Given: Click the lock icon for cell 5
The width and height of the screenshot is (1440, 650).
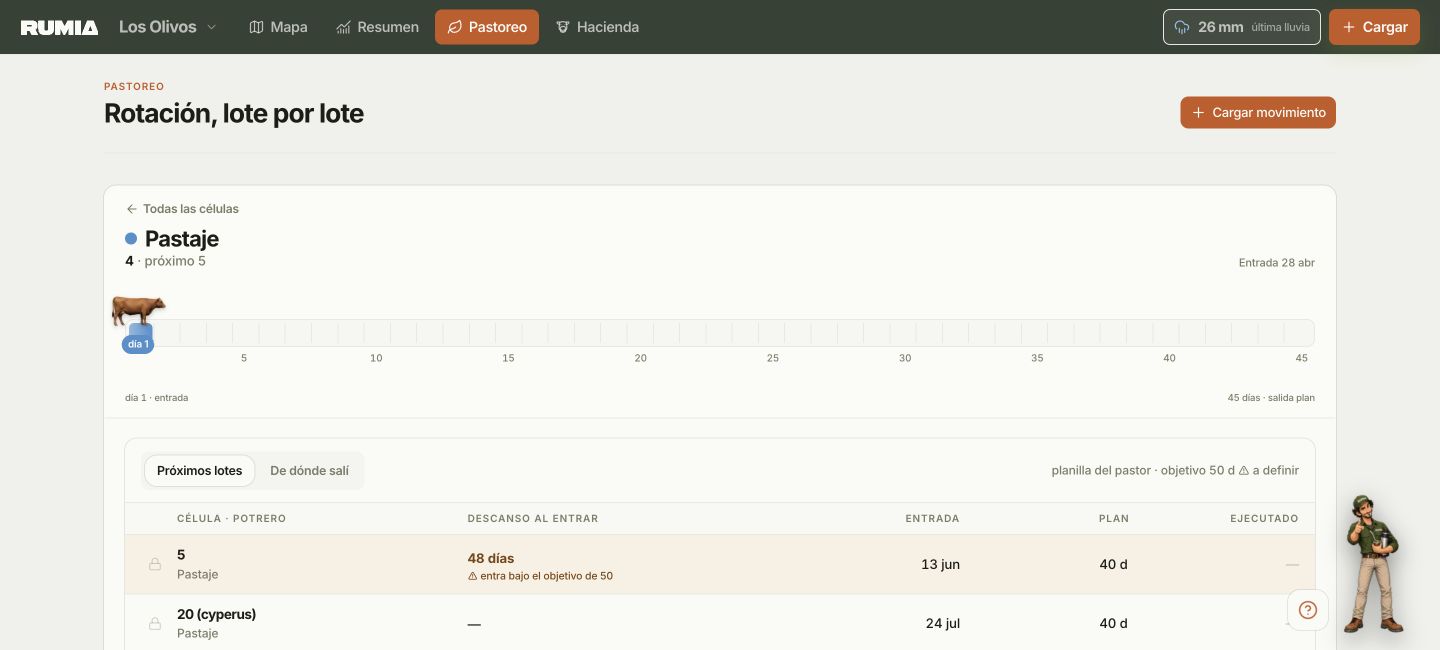Looking at the screenshot, I should 155,565.
